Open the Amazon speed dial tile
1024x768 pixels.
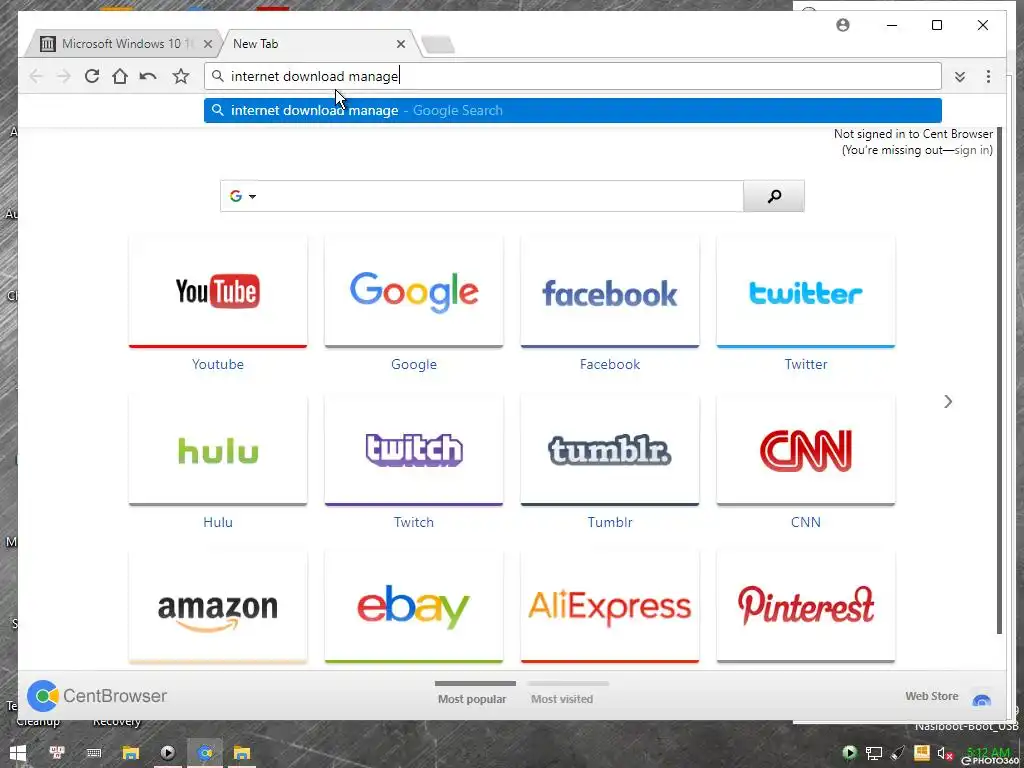click(x=218, y=607)
